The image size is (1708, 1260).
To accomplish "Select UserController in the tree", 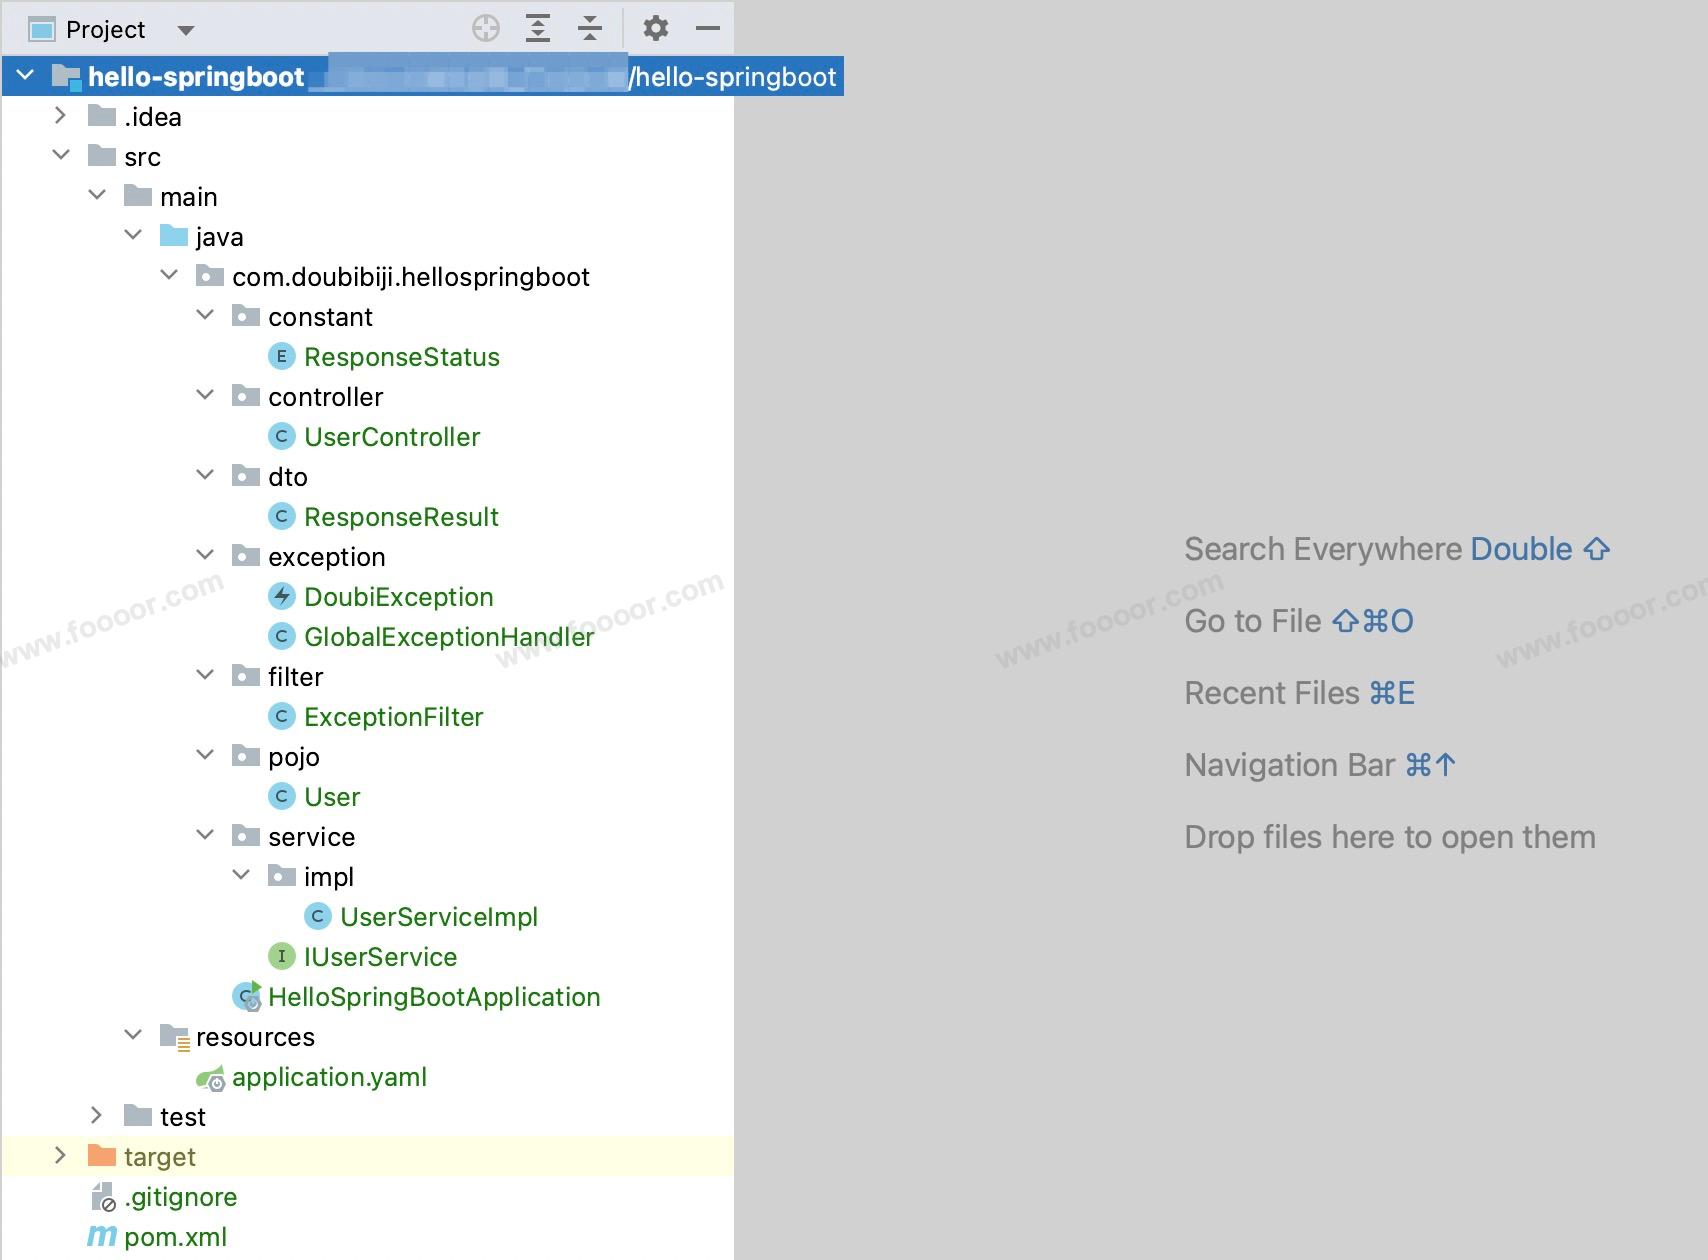I will click(391, 437).
